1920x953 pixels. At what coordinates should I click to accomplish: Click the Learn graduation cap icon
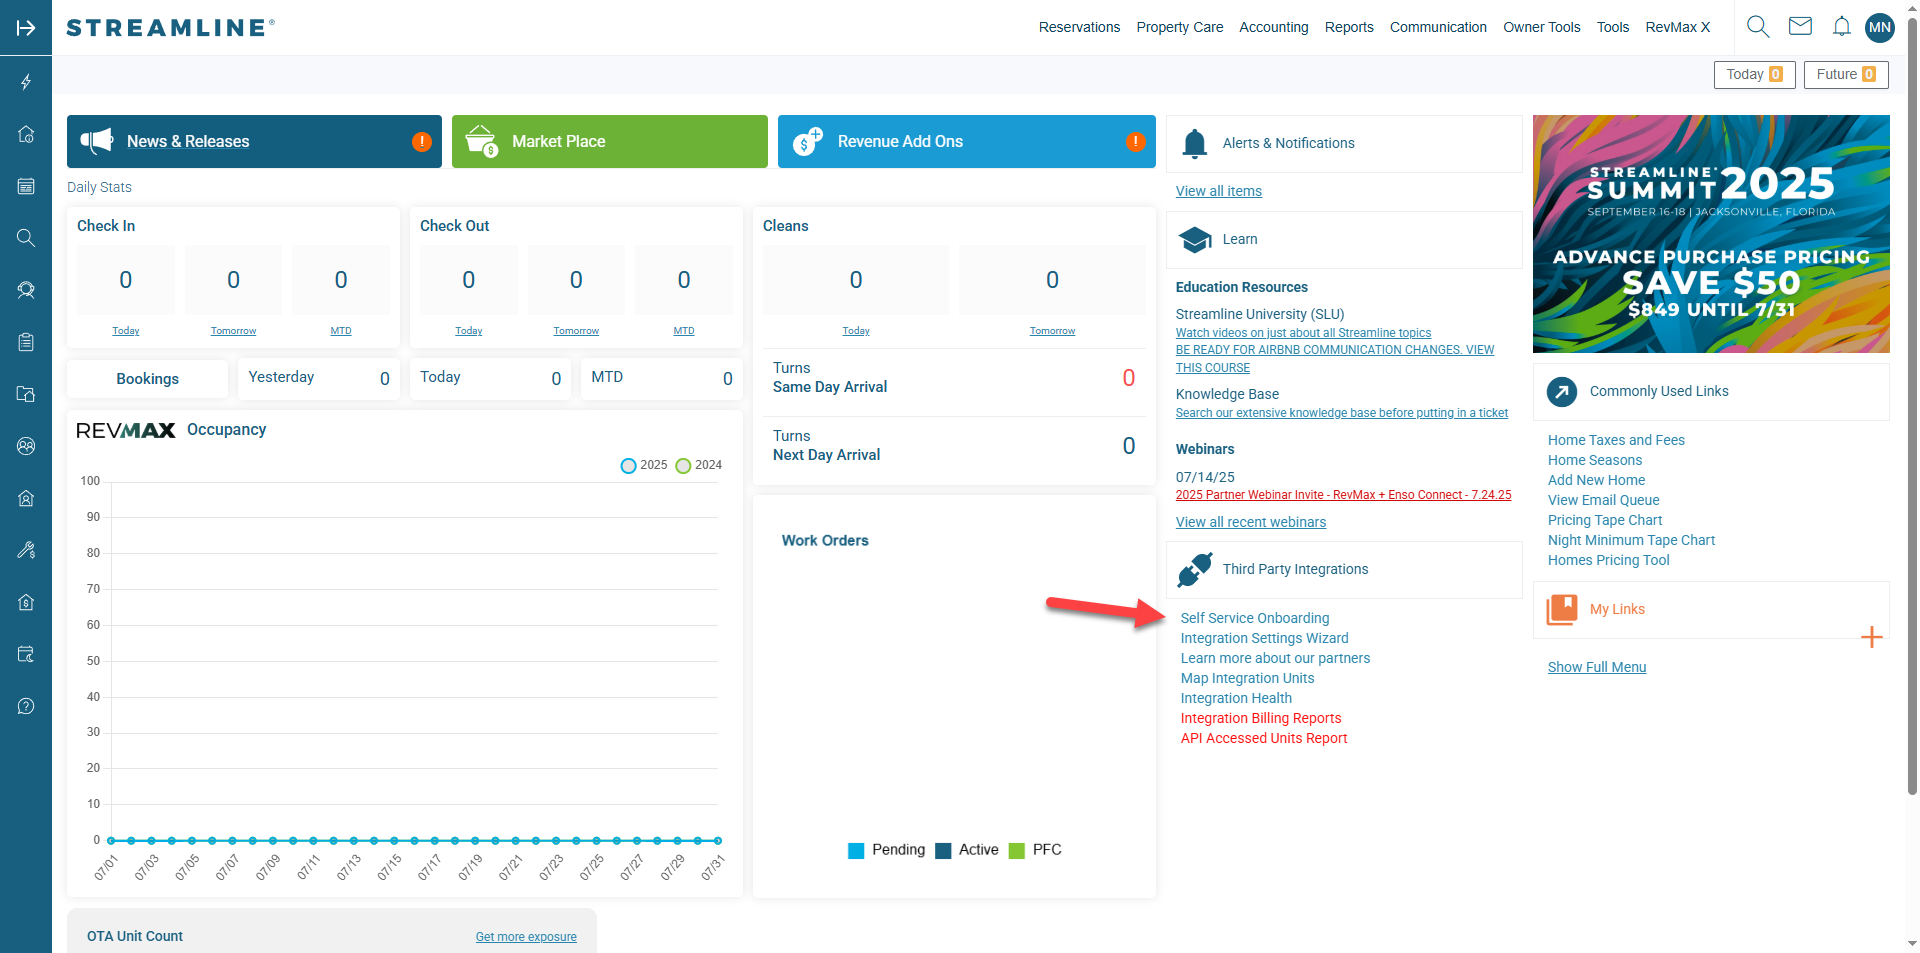click(x=1195, y=240)
